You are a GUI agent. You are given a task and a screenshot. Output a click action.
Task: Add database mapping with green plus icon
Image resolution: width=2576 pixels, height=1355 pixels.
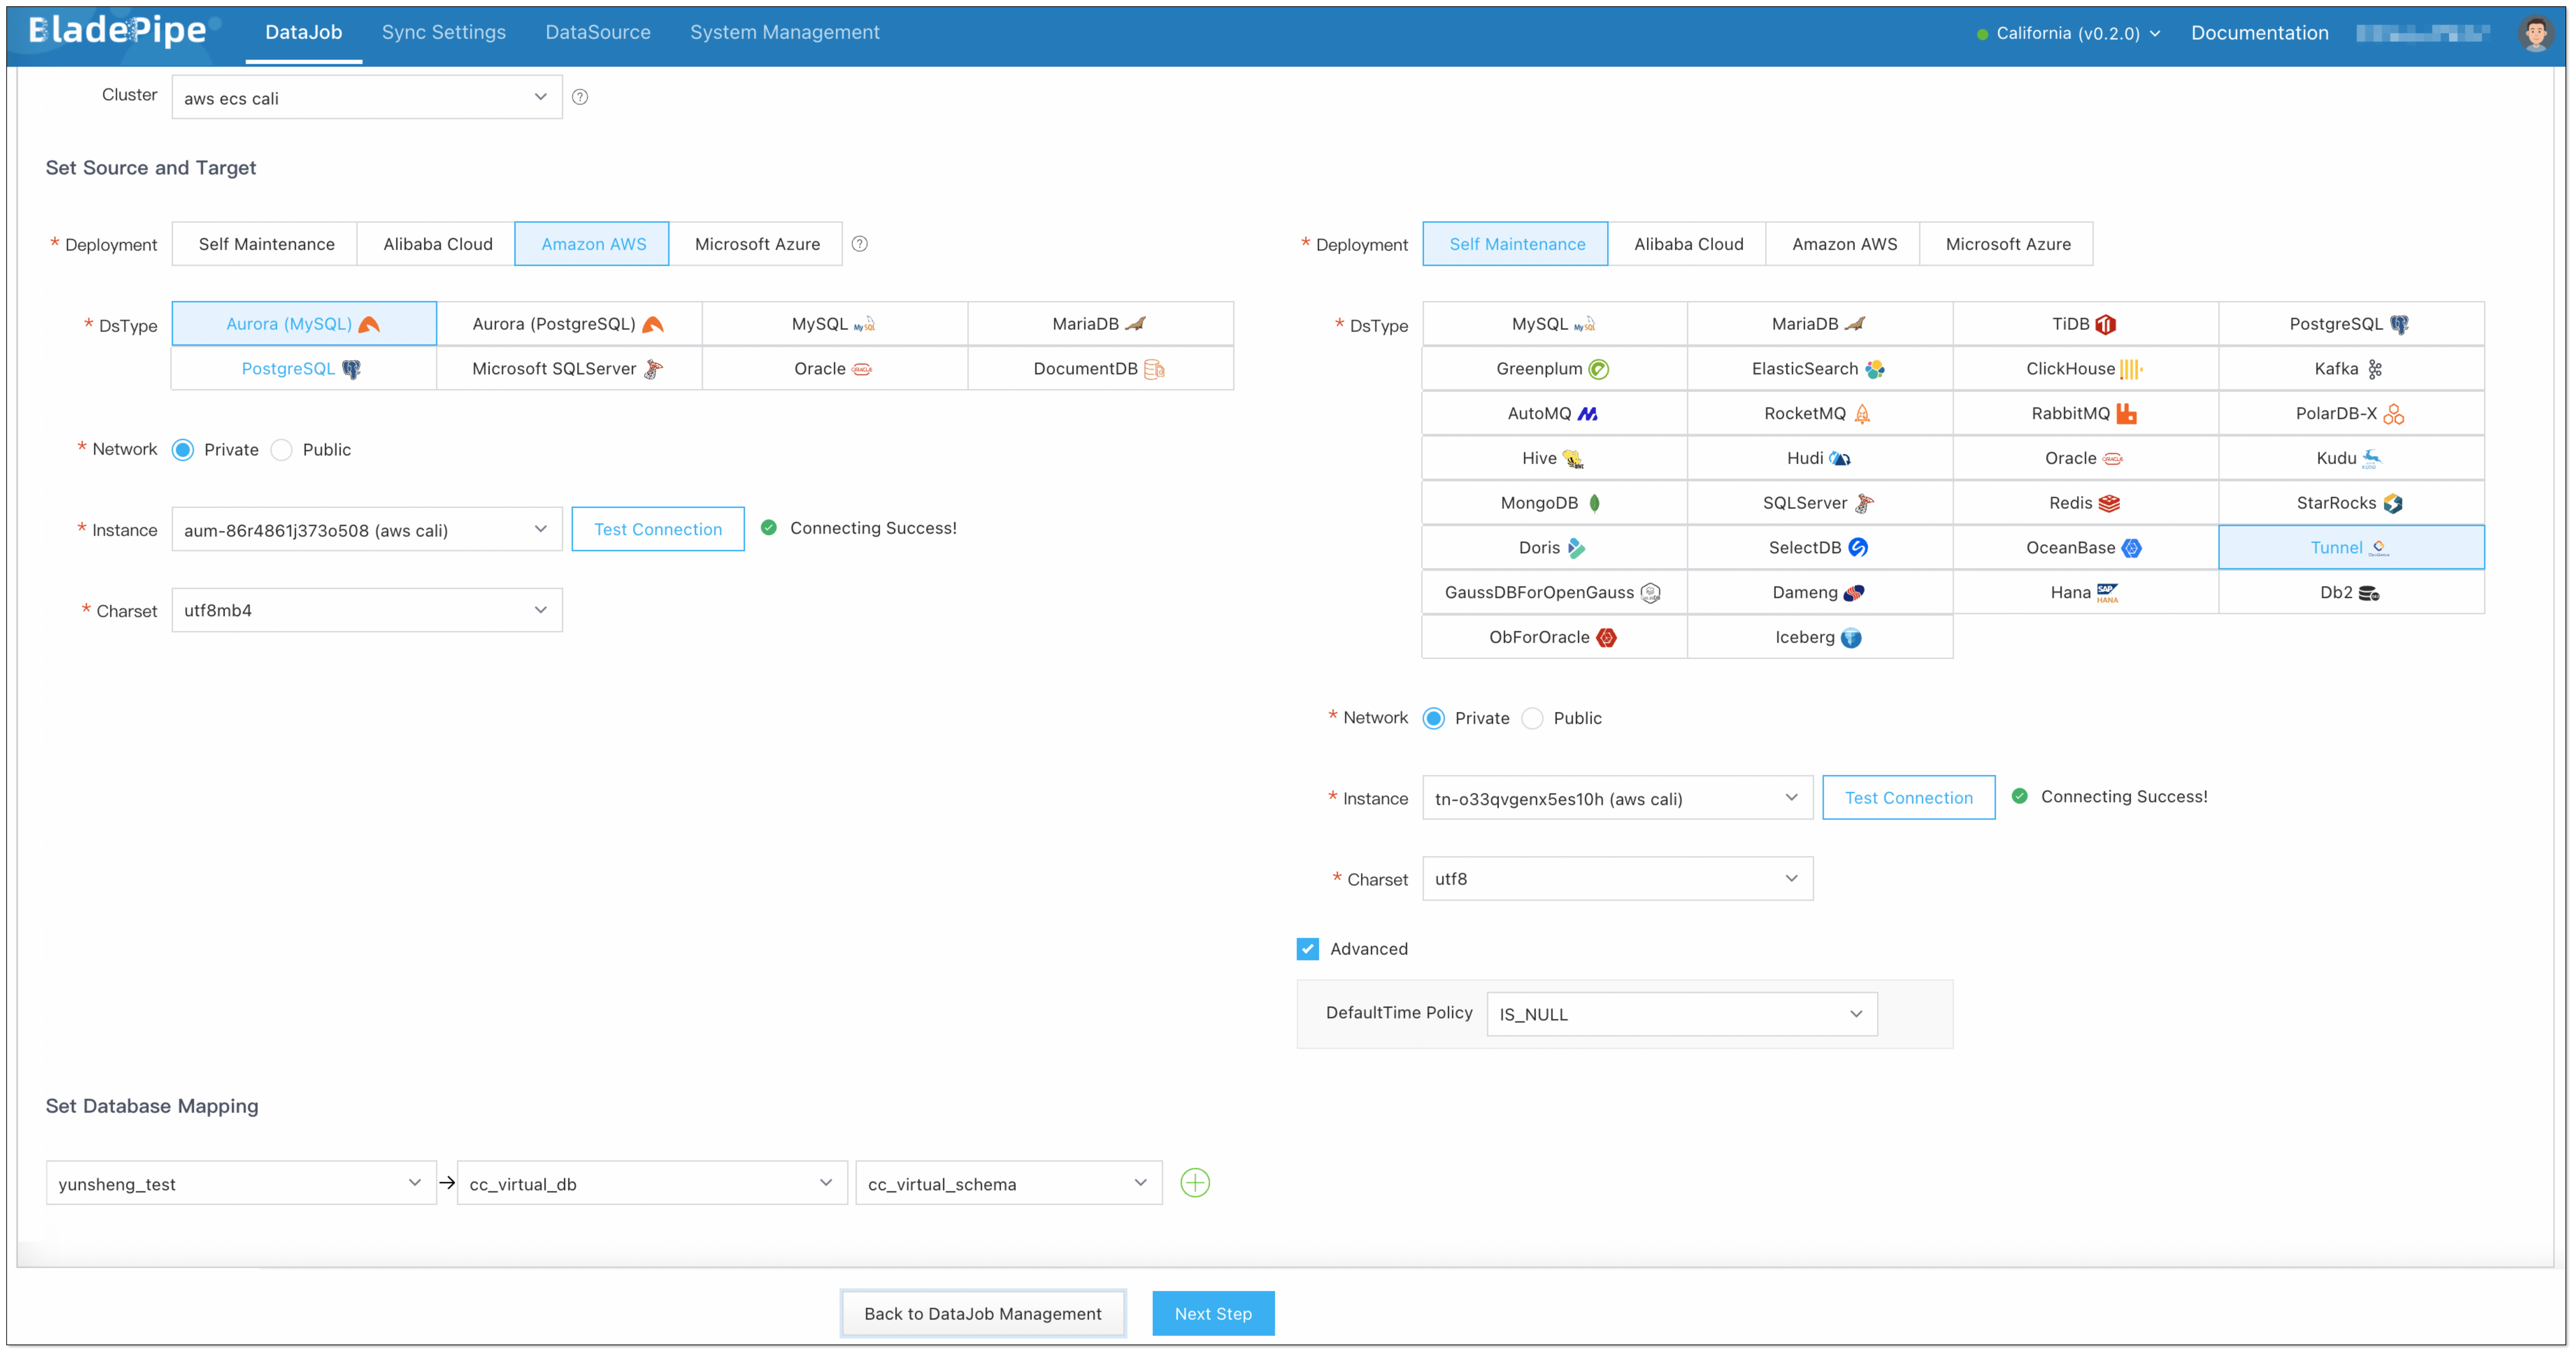1195,1183
